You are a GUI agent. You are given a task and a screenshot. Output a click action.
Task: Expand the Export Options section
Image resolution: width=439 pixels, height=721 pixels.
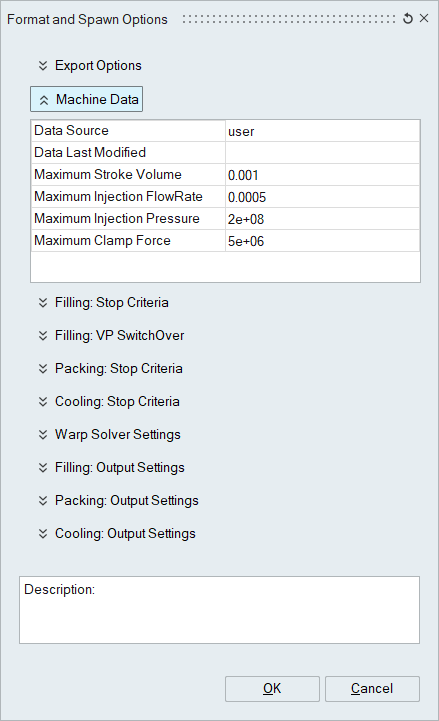pos(90,66)
